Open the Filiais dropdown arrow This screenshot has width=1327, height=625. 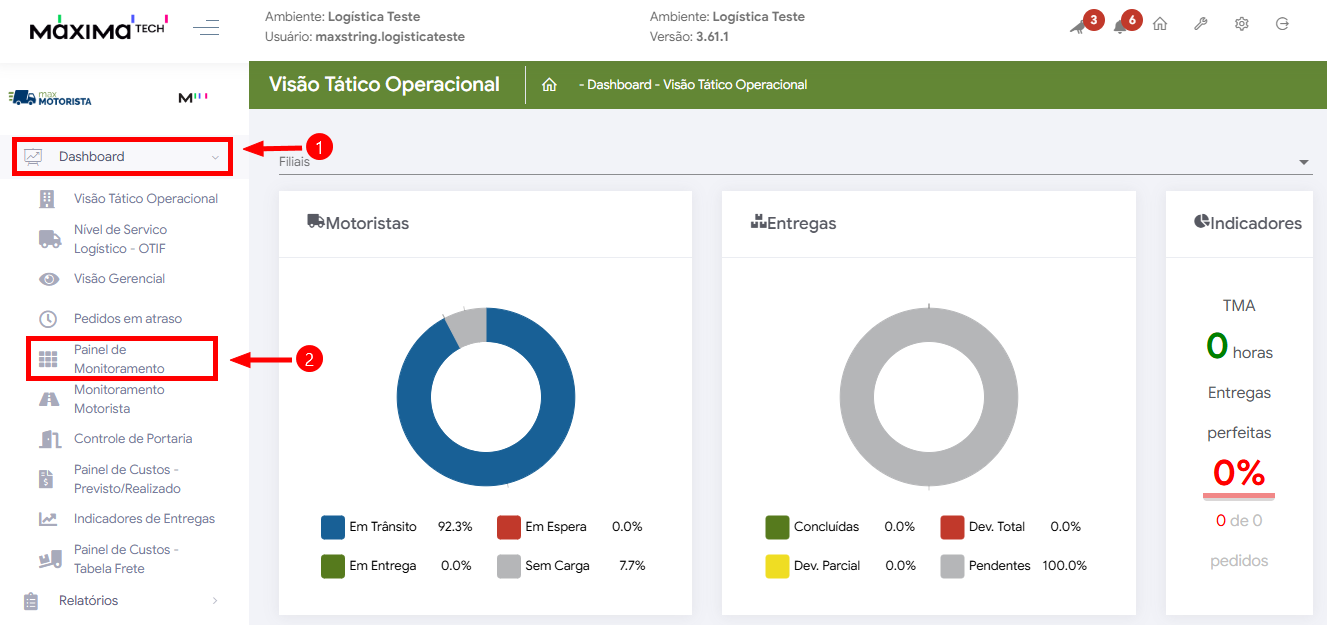click(1303, 162)
